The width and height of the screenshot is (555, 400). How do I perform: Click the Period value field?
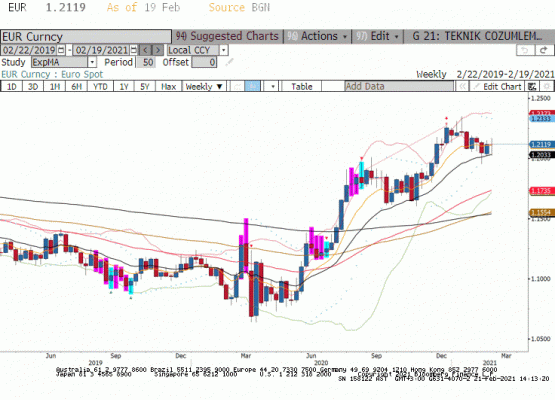(146, 62)
